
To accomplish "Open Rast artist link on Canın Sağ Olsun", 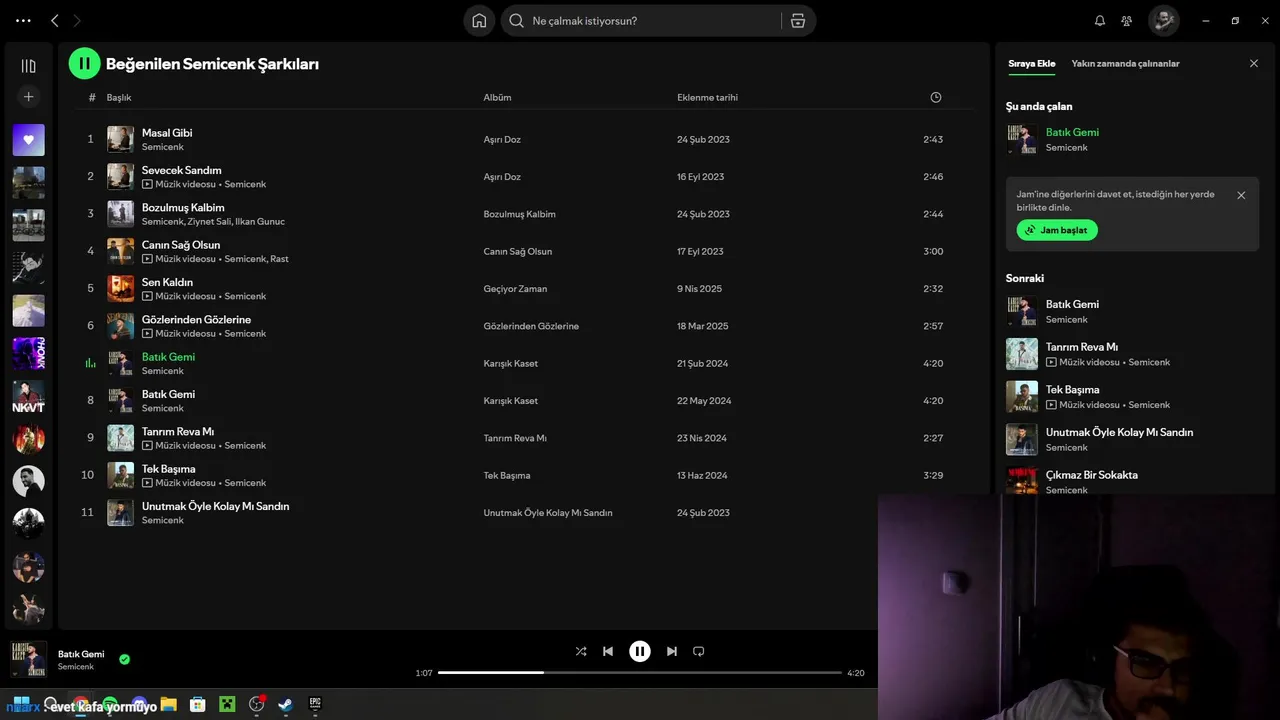I will coord(279,259).
